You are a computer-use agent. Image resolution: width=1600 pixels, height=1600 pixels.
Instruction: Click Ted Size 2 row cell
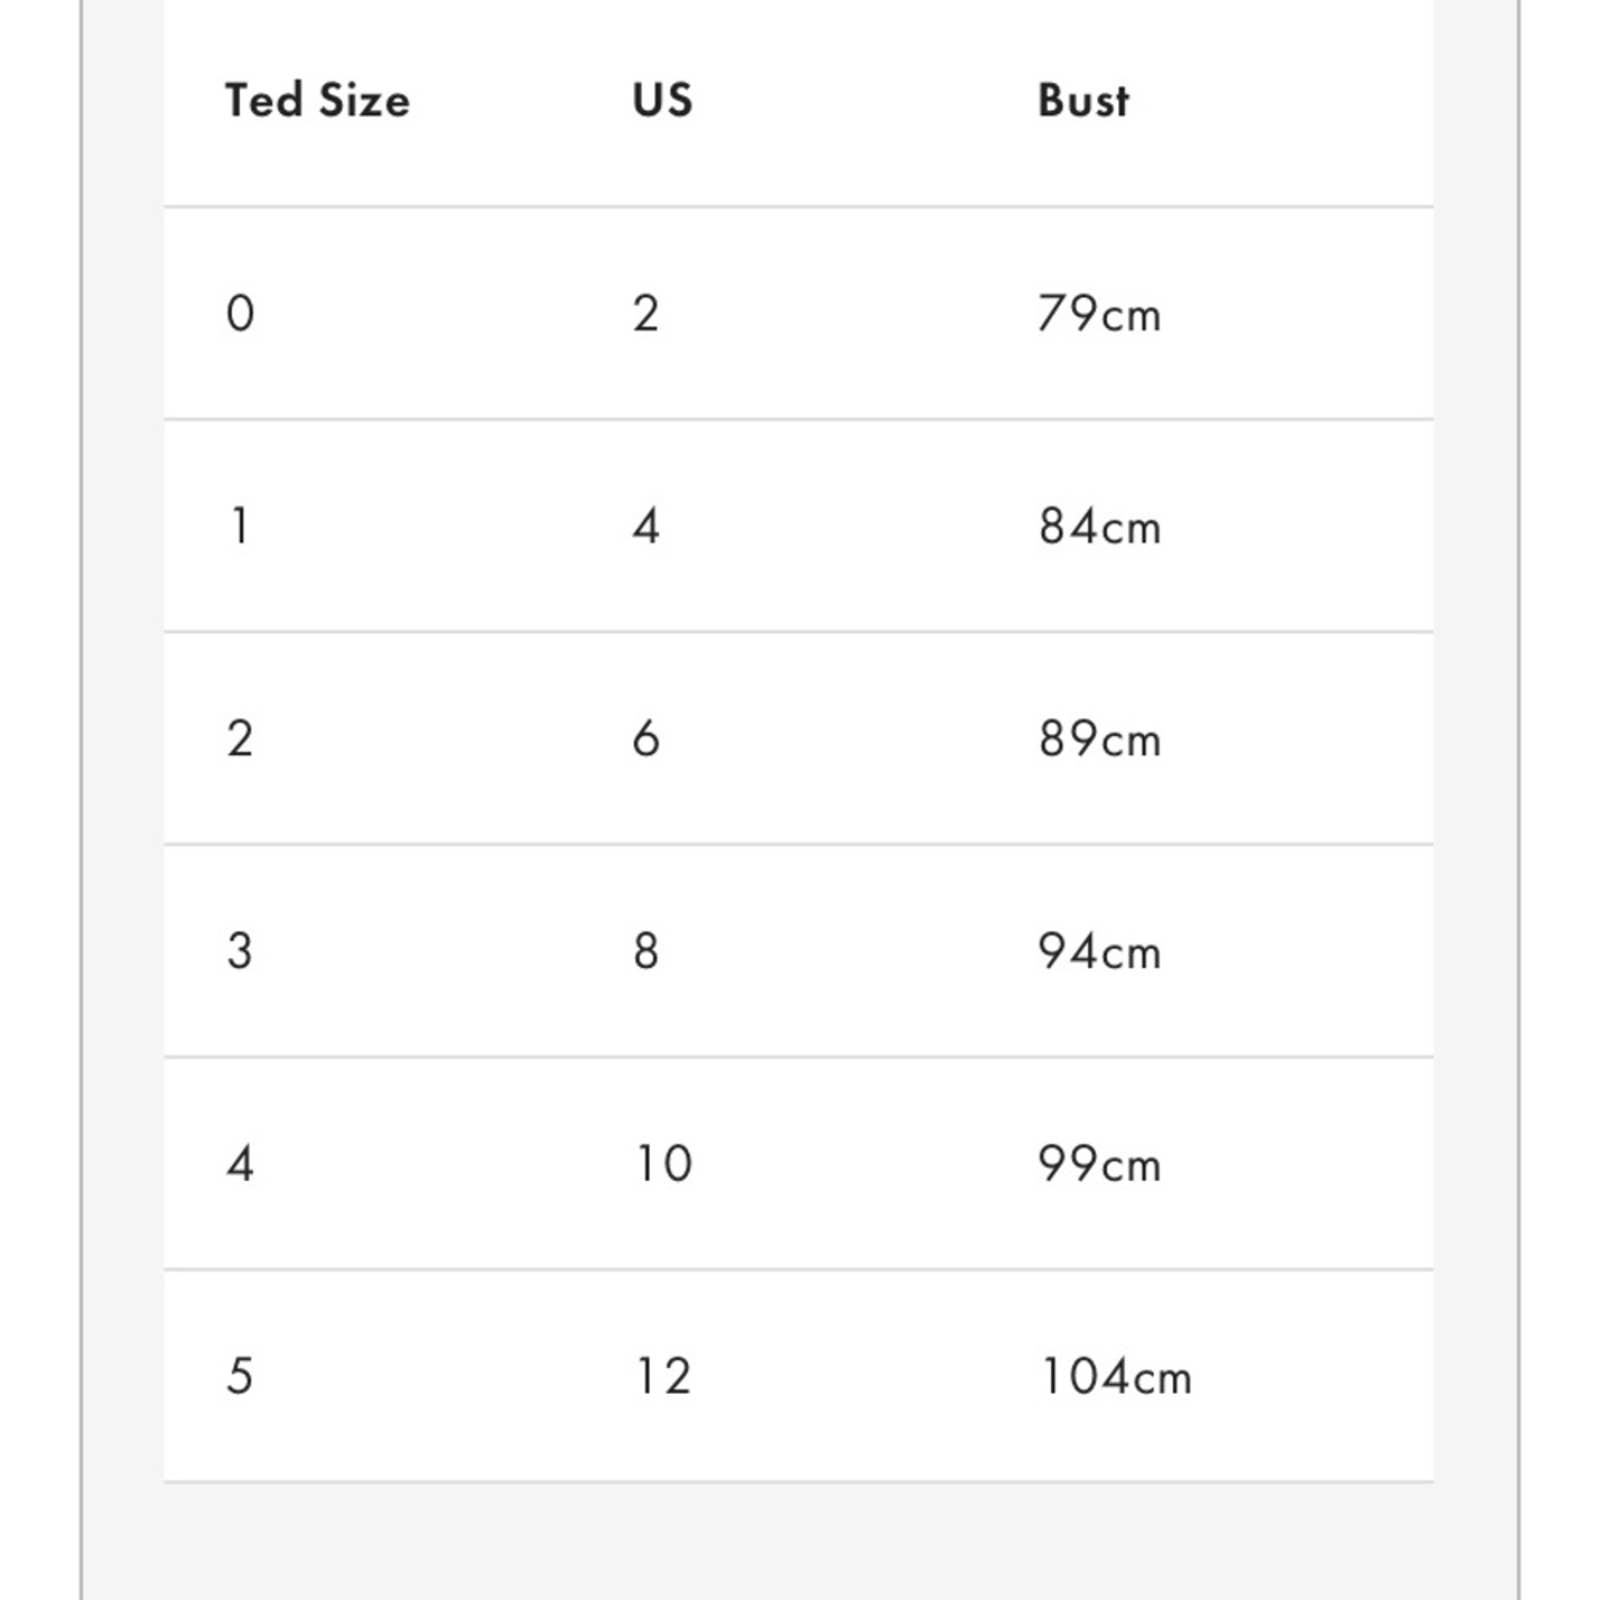240,739
